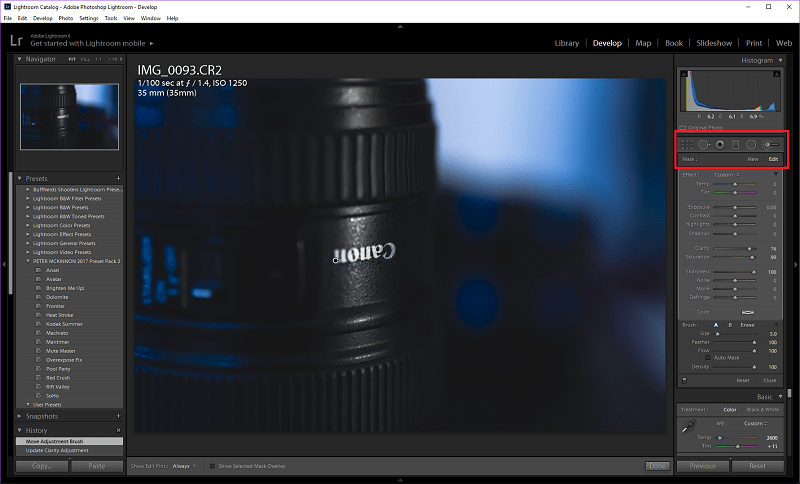Select the Erase brush mode

point(747,325)
